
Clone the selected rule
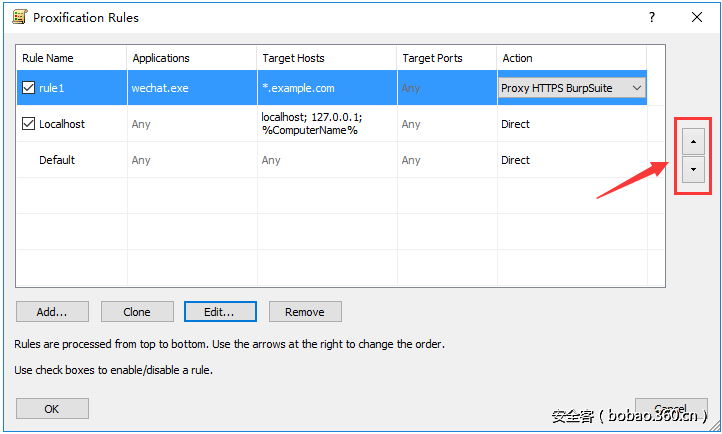[137, 312]
